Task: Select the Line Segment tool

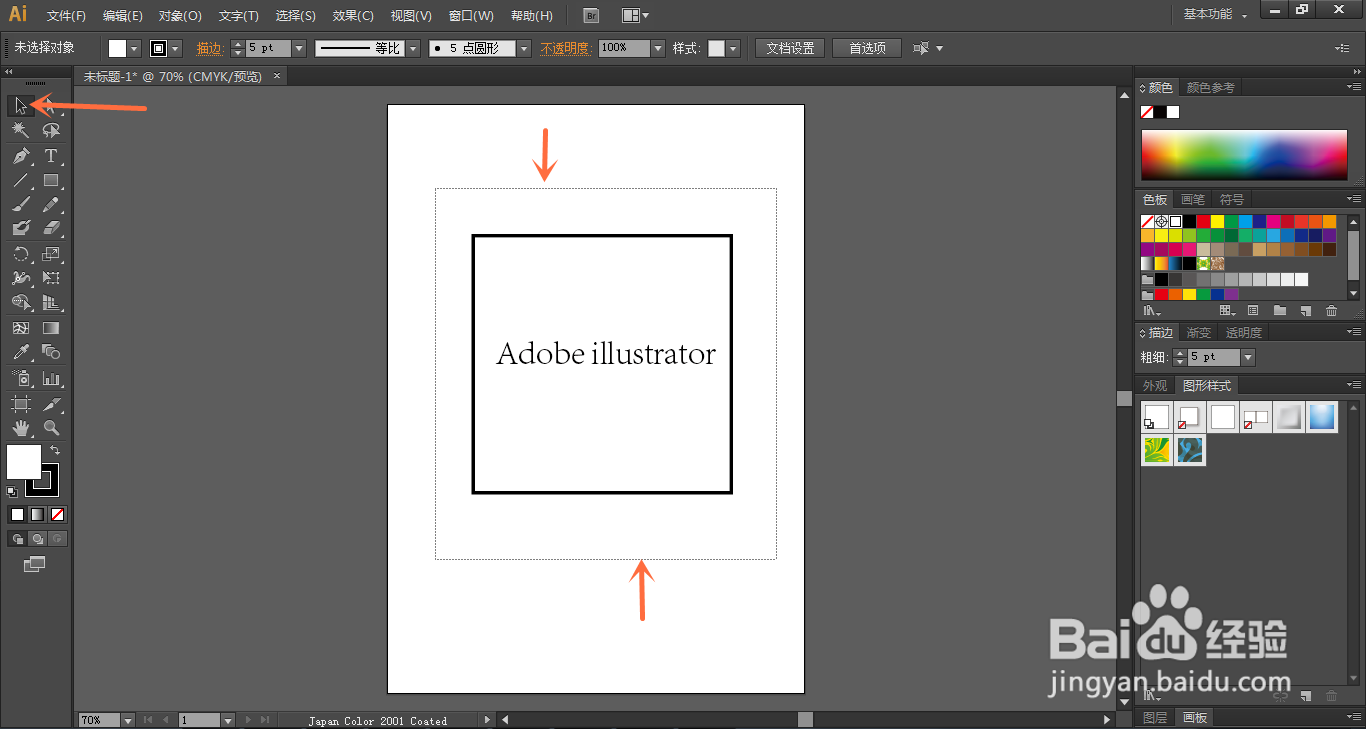Action: coord(21,181)
